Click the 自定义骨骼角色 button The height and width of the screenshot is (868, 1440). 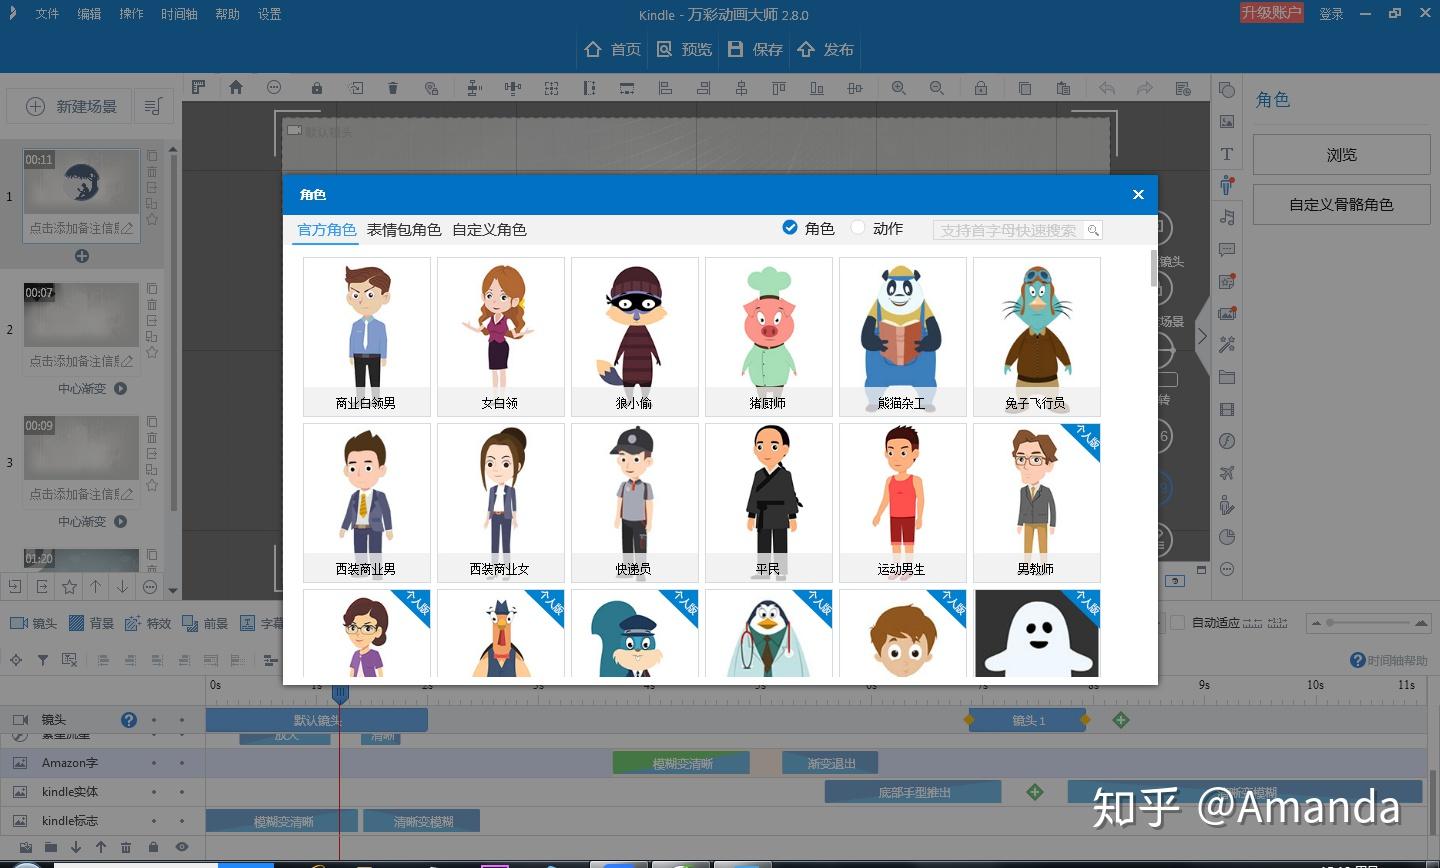tap(1341, 205)
